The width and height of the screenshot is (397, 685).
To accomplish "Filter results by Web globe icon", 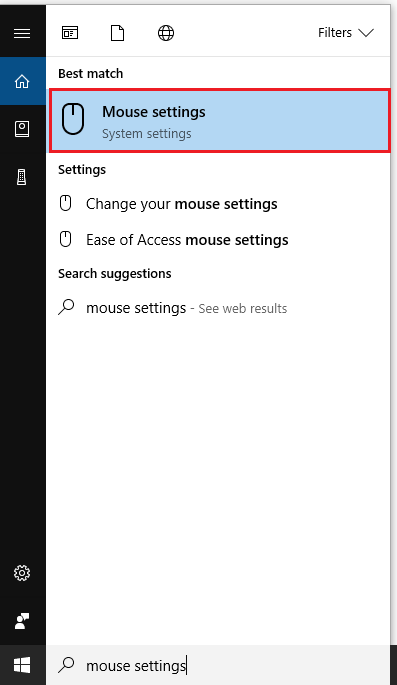I will point(166,33).
